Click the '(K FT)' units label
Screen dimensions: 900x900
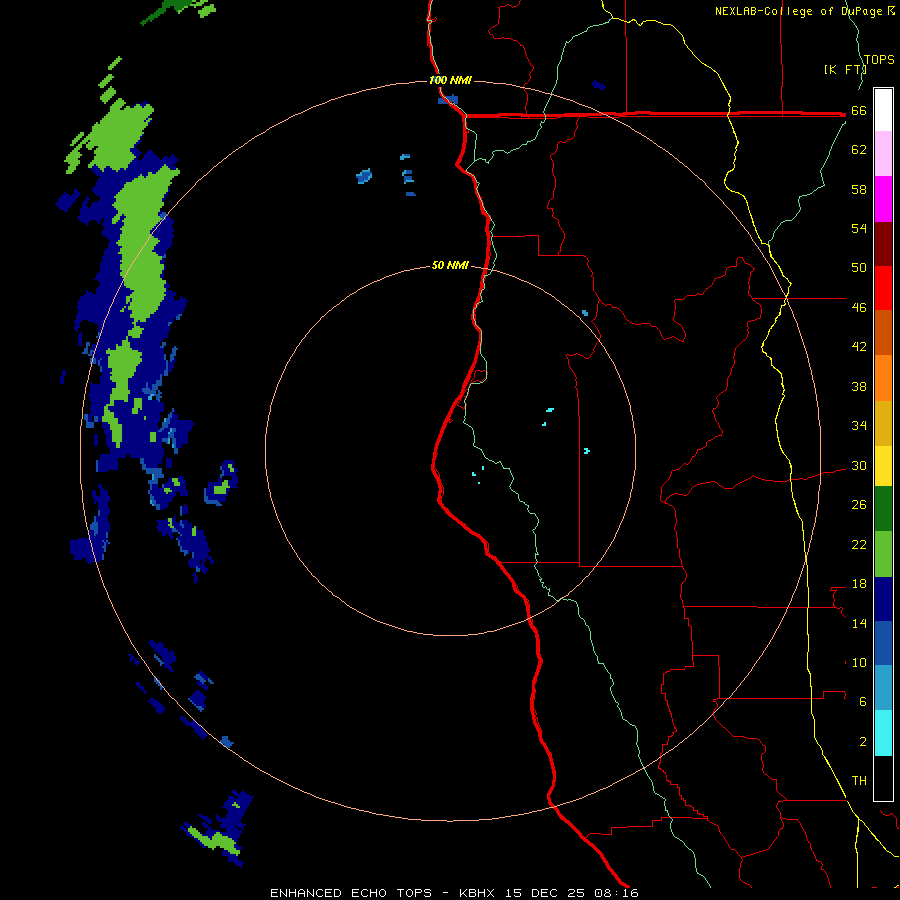tap(845, 69)
